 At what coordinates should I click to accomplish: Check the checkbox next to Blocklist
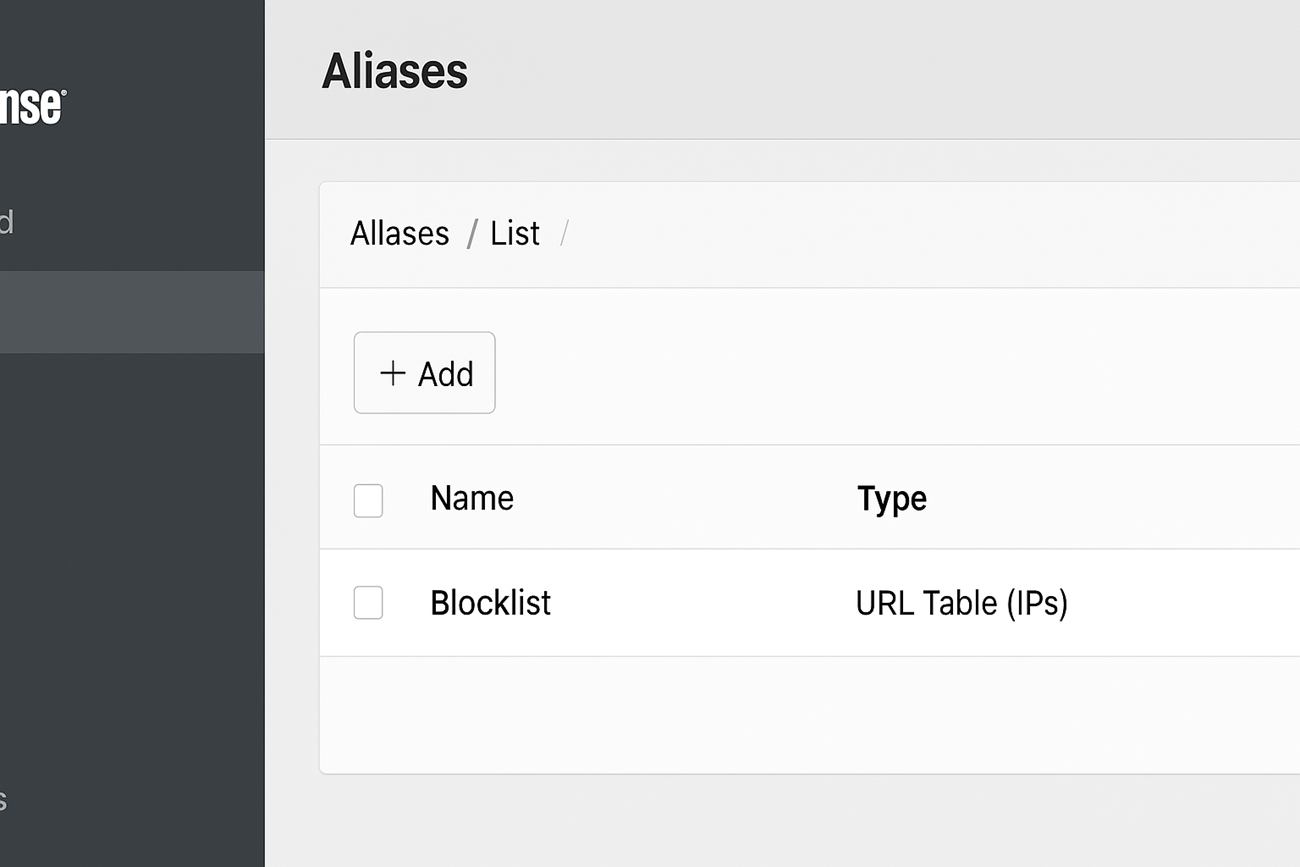(368, 603)
